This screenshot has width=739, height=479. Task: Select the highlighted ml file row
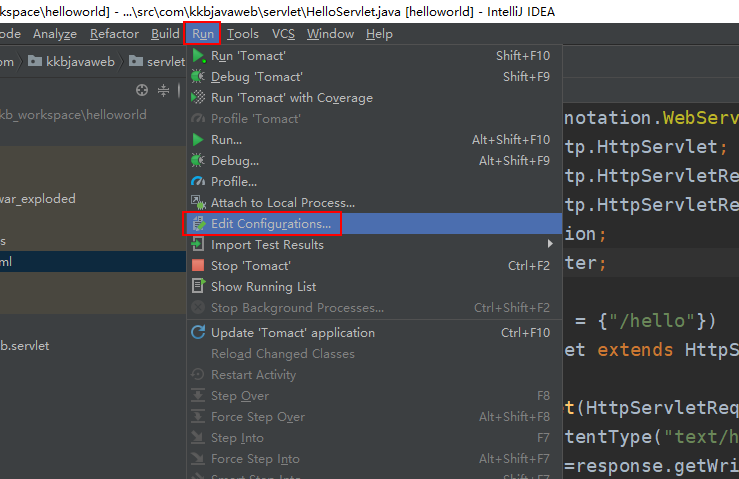(x=93, y=262)
